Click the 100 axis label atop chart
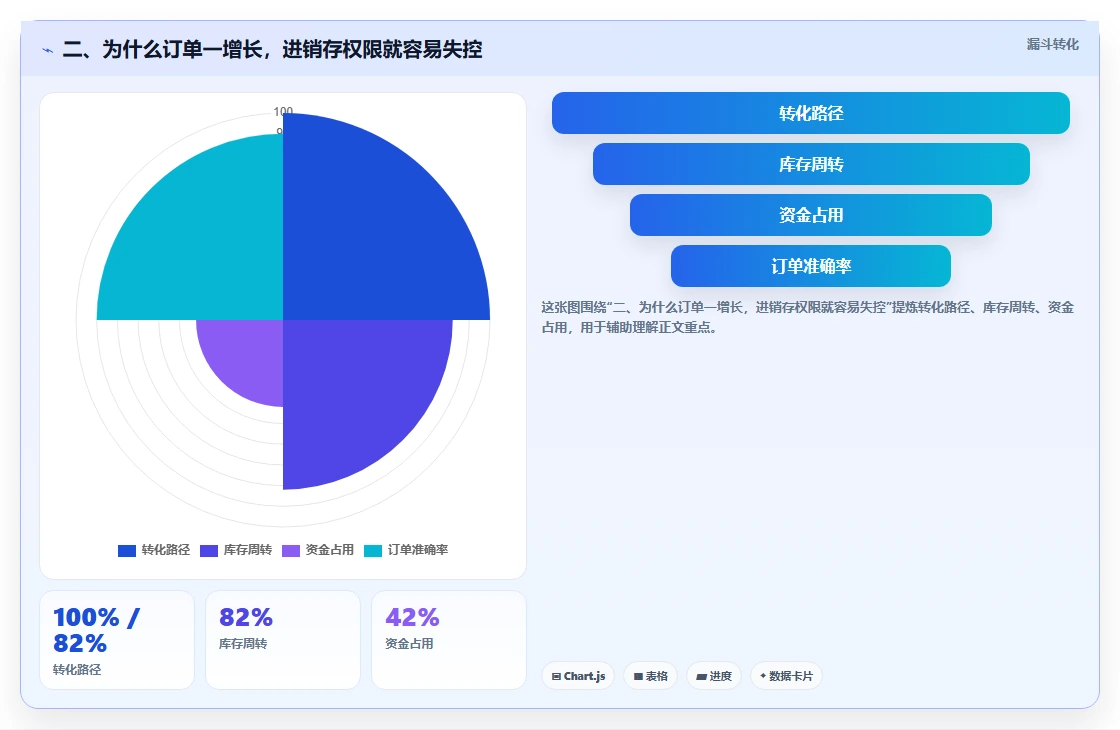1120x730 pixels. click(x=283, y=111)
